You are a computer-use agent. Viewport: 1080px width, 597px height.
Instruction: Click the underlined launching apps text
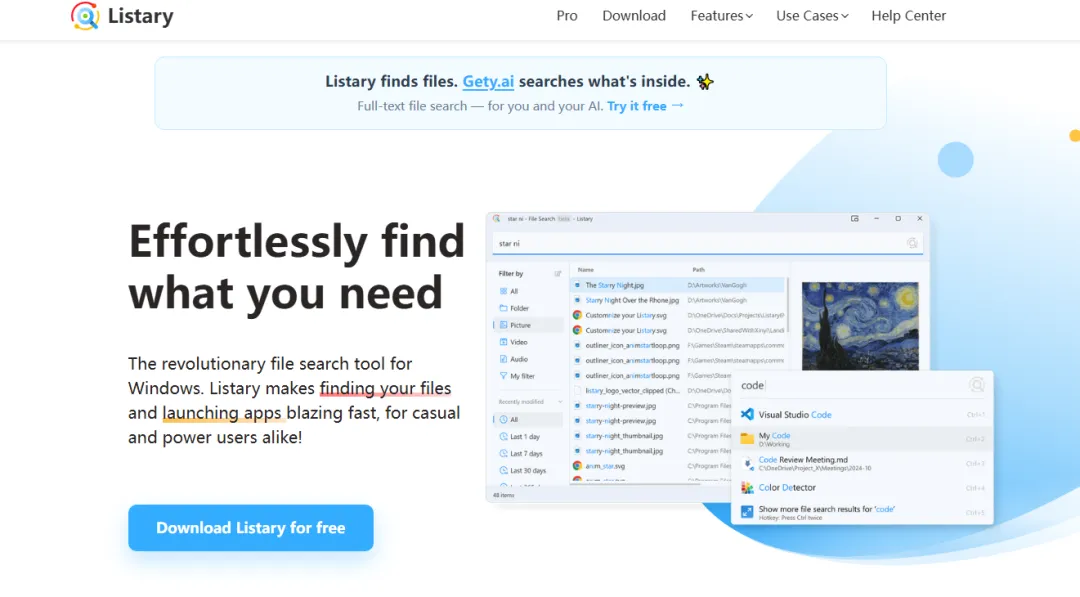coord(222,413)
